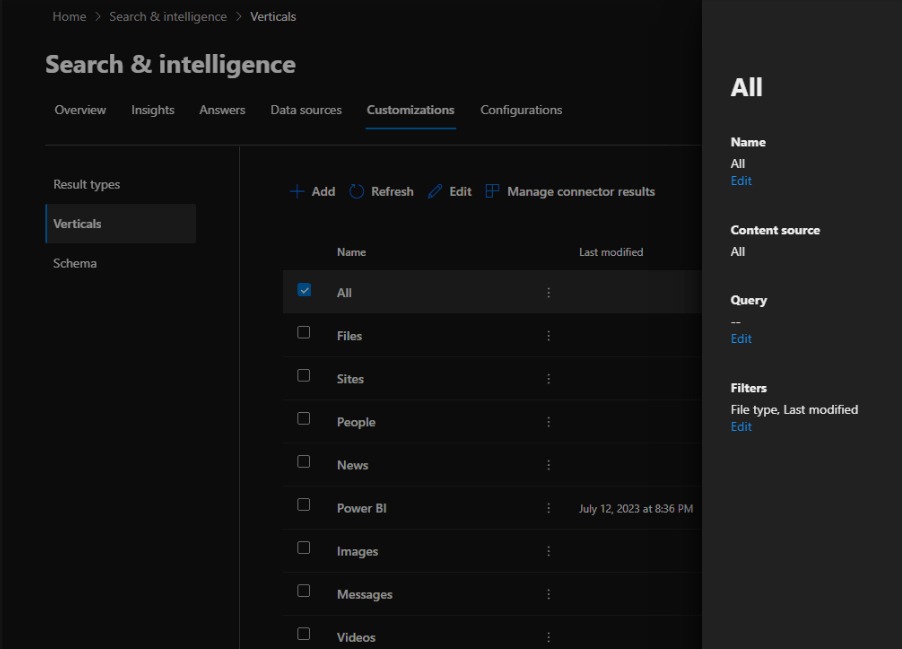Switch to the Insights tab
The image size is (902, 649).
152,110
